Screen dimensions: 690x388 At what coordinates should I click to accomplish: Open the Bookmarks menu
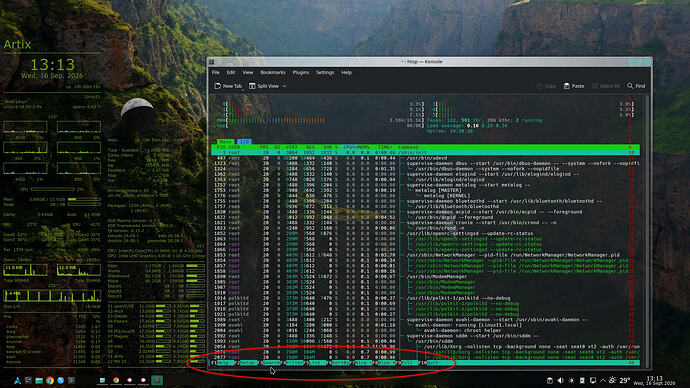[273, 73]
